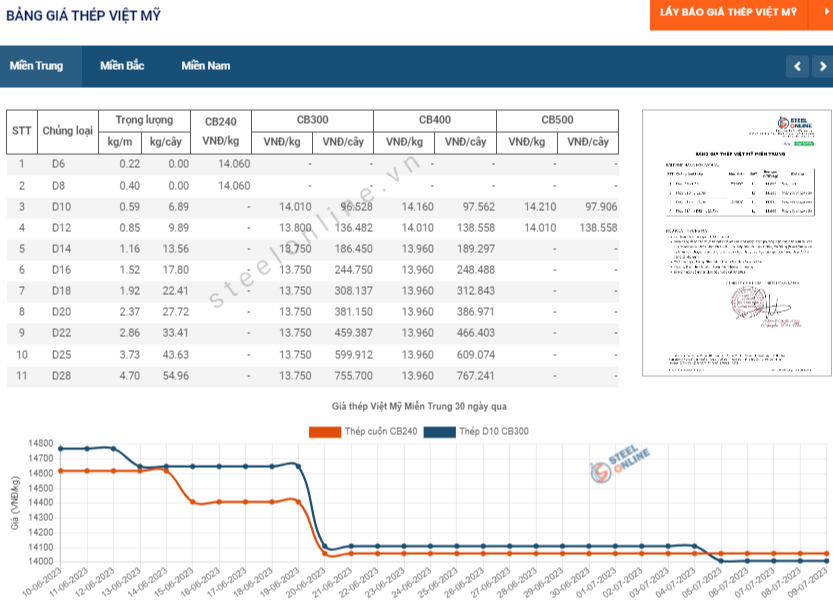Click the next arrow in the region bar
833x603 pixels.
pyautogui.click(x=823, y=66)
